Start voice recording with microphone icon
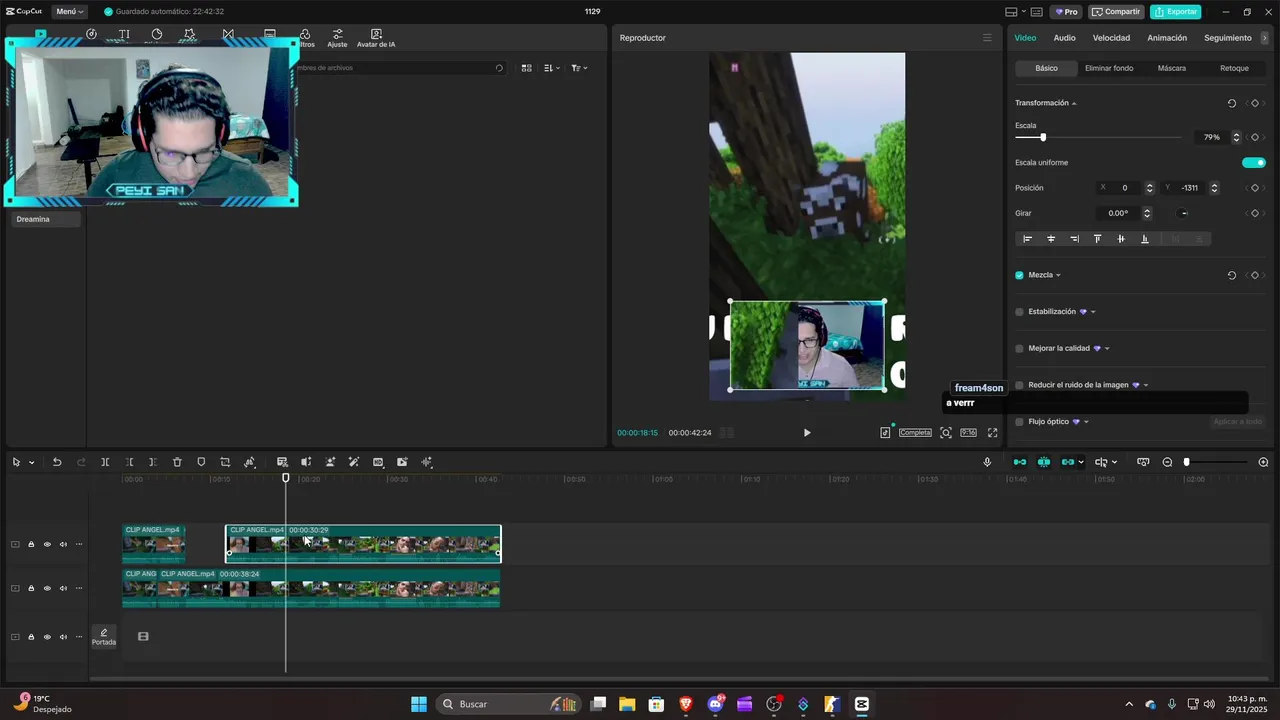This screenshot has height=720, width=1280. click(x=987, y=462)
